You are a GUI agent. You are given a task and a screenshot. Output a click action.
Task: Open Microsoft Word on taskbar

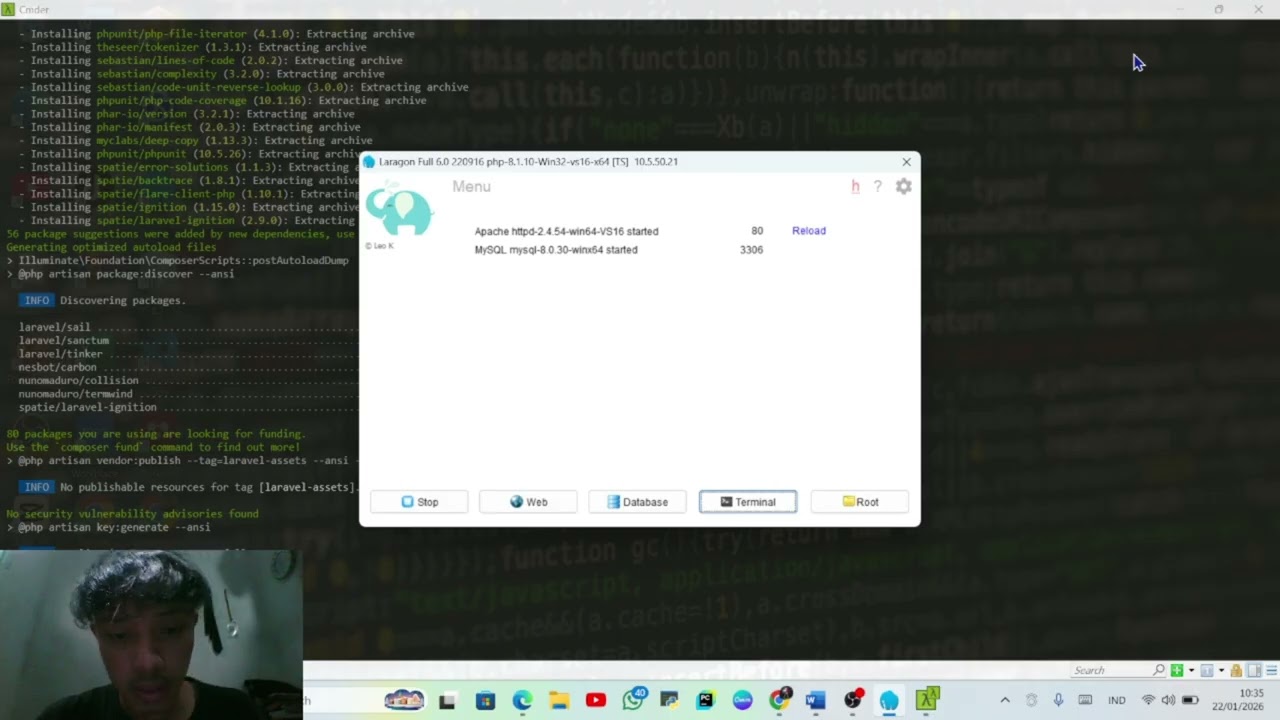(x=815, y=701)
